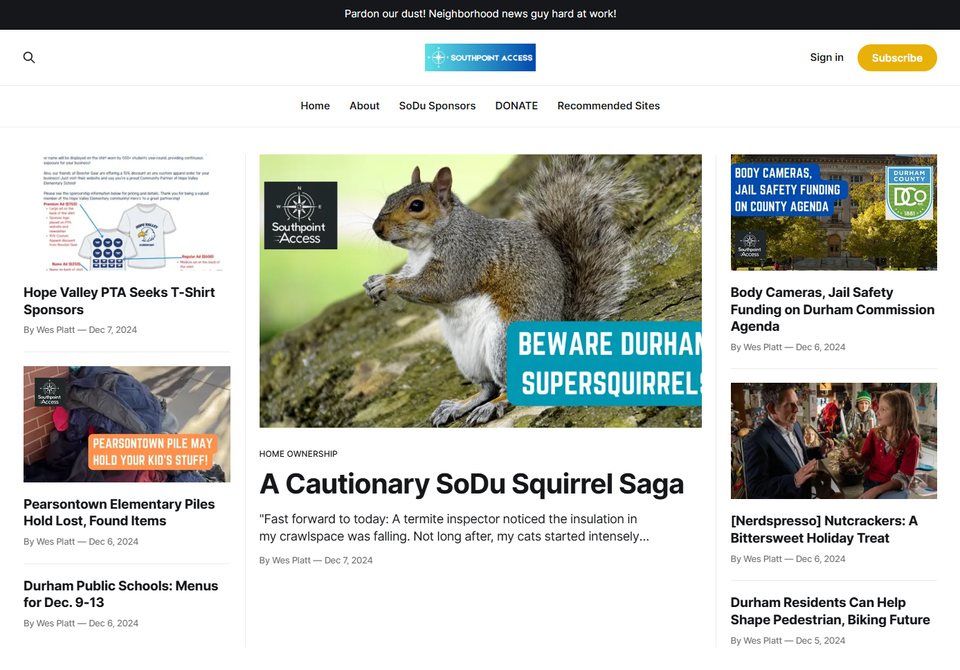
Task: Click the HOME OWNERSHIP category tag
Action: pyautogui.click(x=298, y=454)
